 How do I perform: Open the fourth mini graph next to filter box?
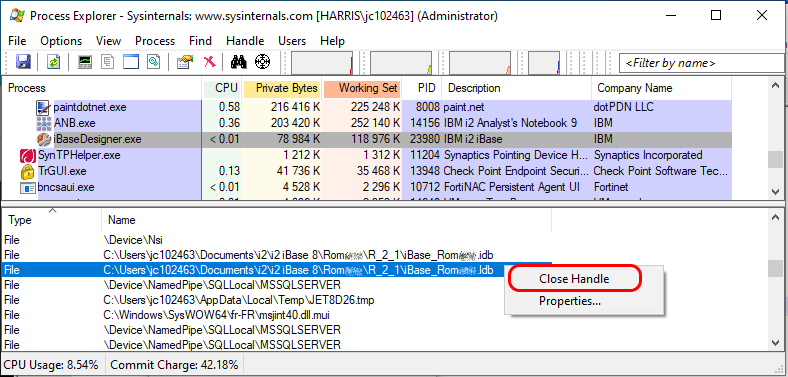(544, 63)
